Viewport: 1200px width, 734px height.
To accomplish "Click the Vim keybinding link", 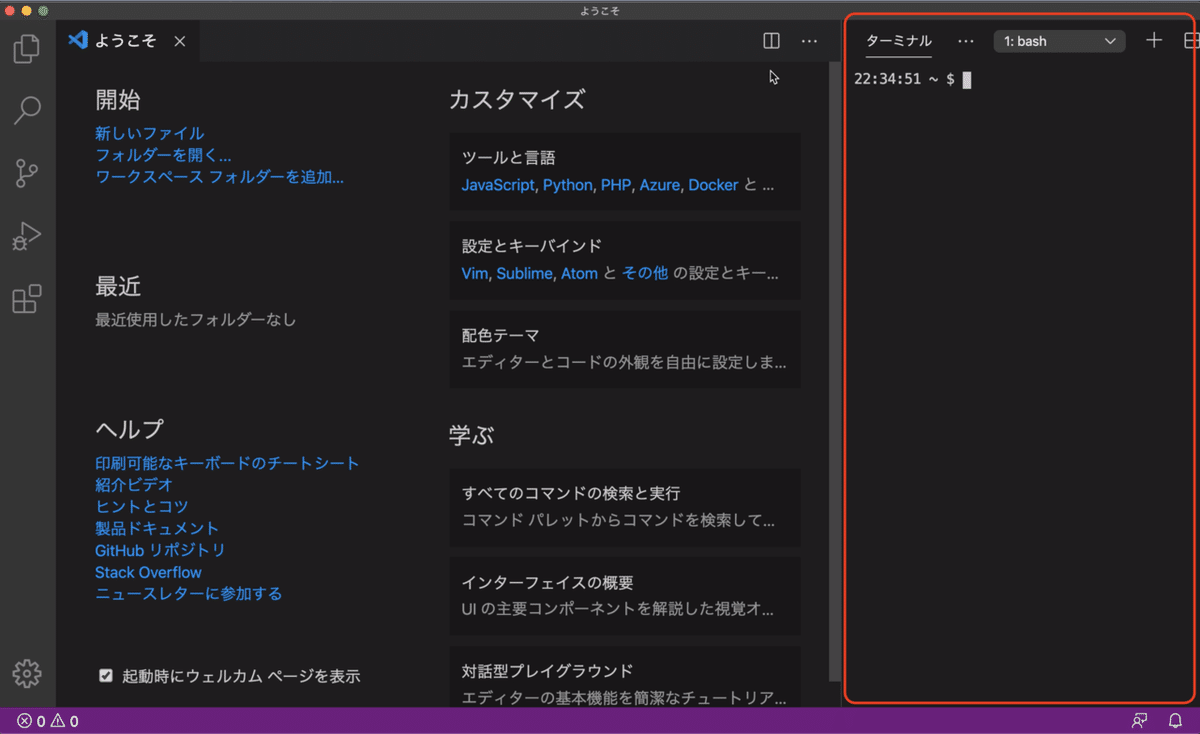I will pos(474,273).
